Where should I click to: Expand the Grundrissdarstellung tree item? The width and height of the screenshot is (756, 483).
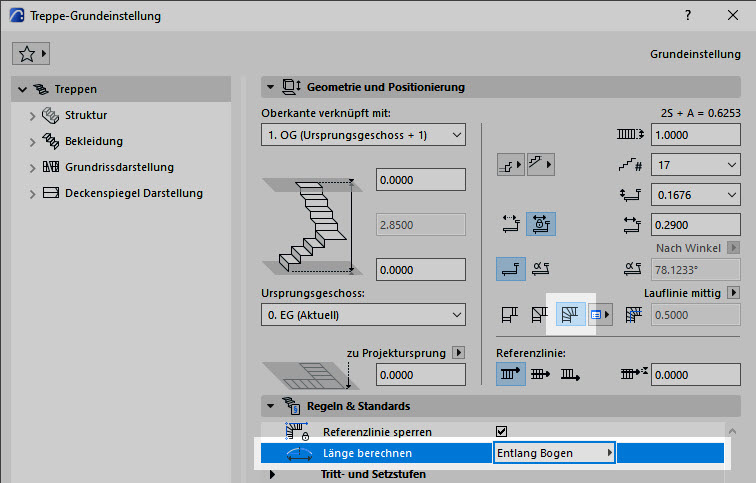32,168
